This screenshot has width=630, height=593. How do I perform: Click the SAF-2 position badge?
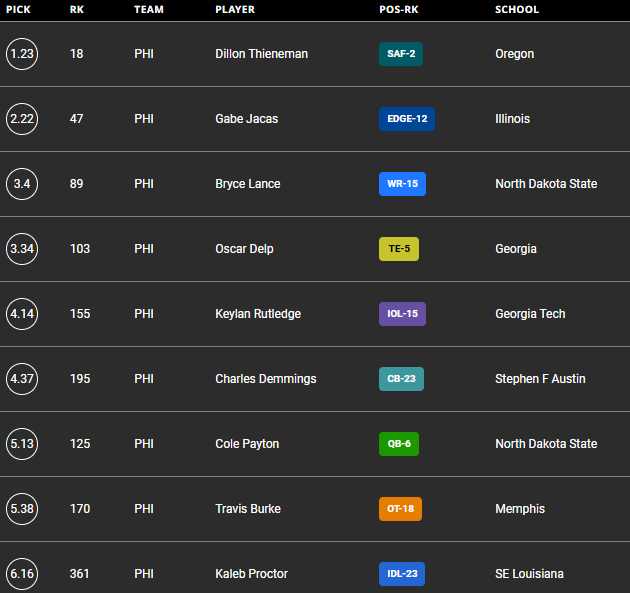click(401, 54)
